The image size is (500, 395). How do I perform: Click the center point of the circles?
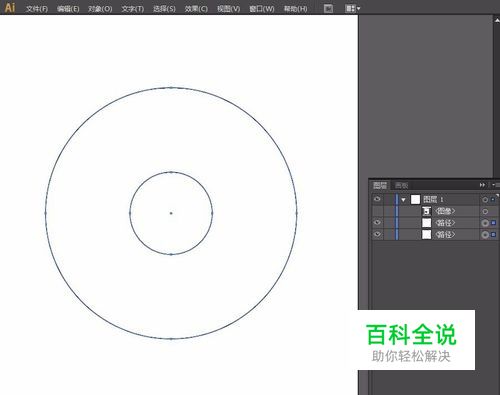(x=171, y=213)
